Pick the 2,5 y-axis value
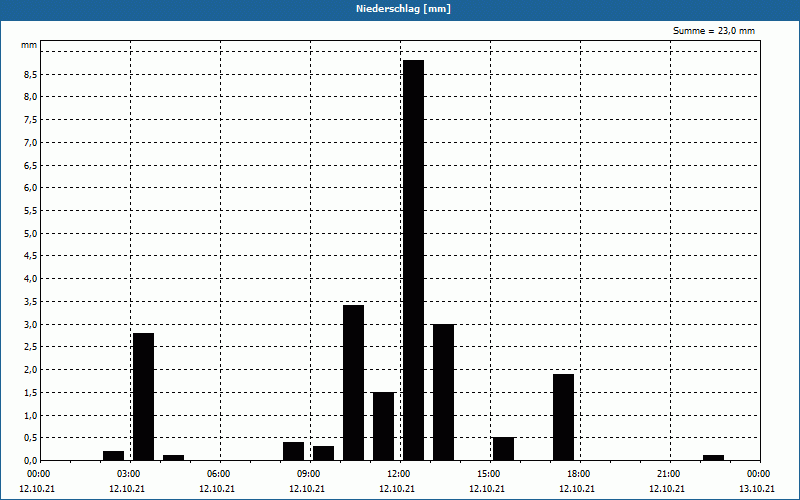 pos(31,346)
